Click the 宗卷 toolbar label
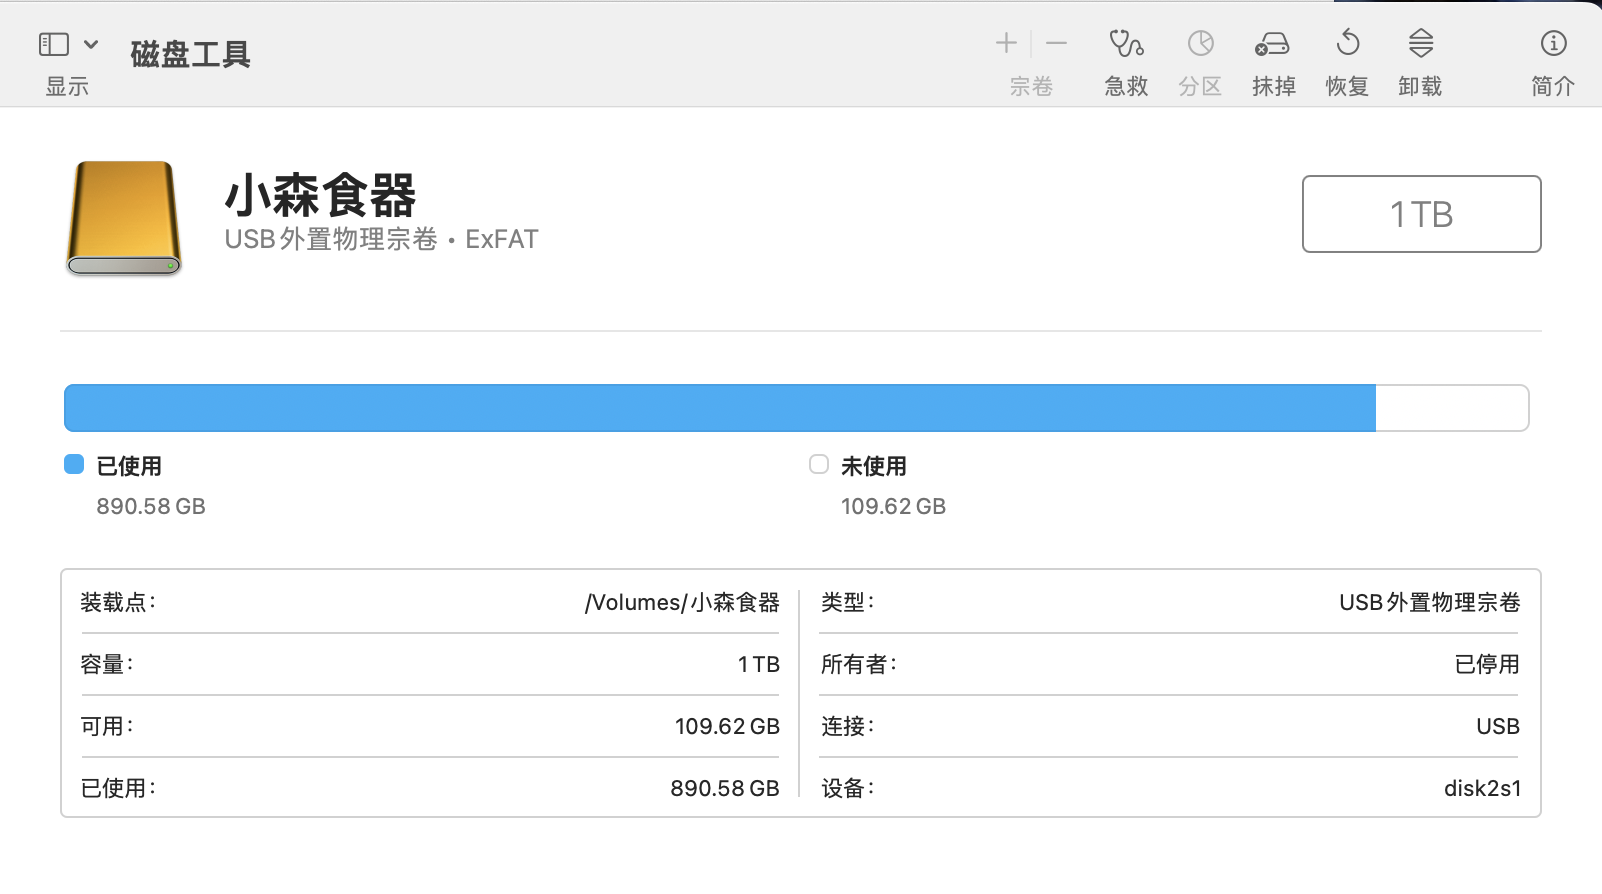Viewport: 1602px width, 894px height. coord(1031,87)
